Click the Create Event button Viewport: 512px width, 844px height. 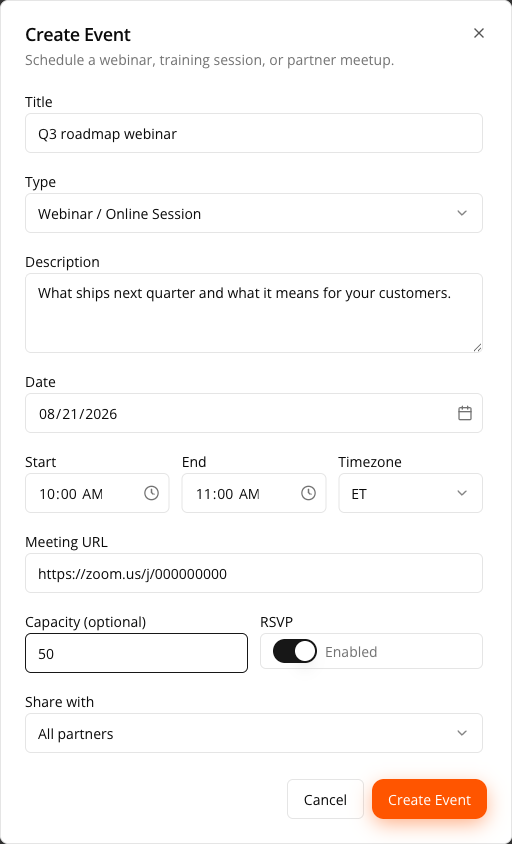(x=429, y=799)
